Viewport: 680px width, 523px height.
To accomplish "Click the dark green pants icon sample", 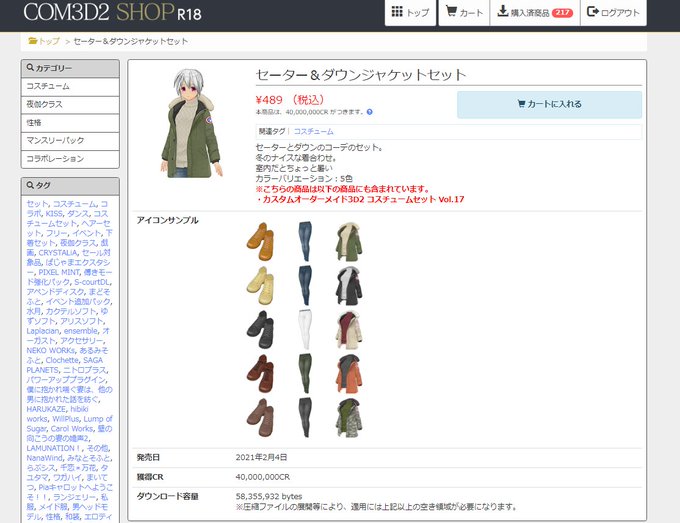I will pyautogui.click(x=305, y=373).
